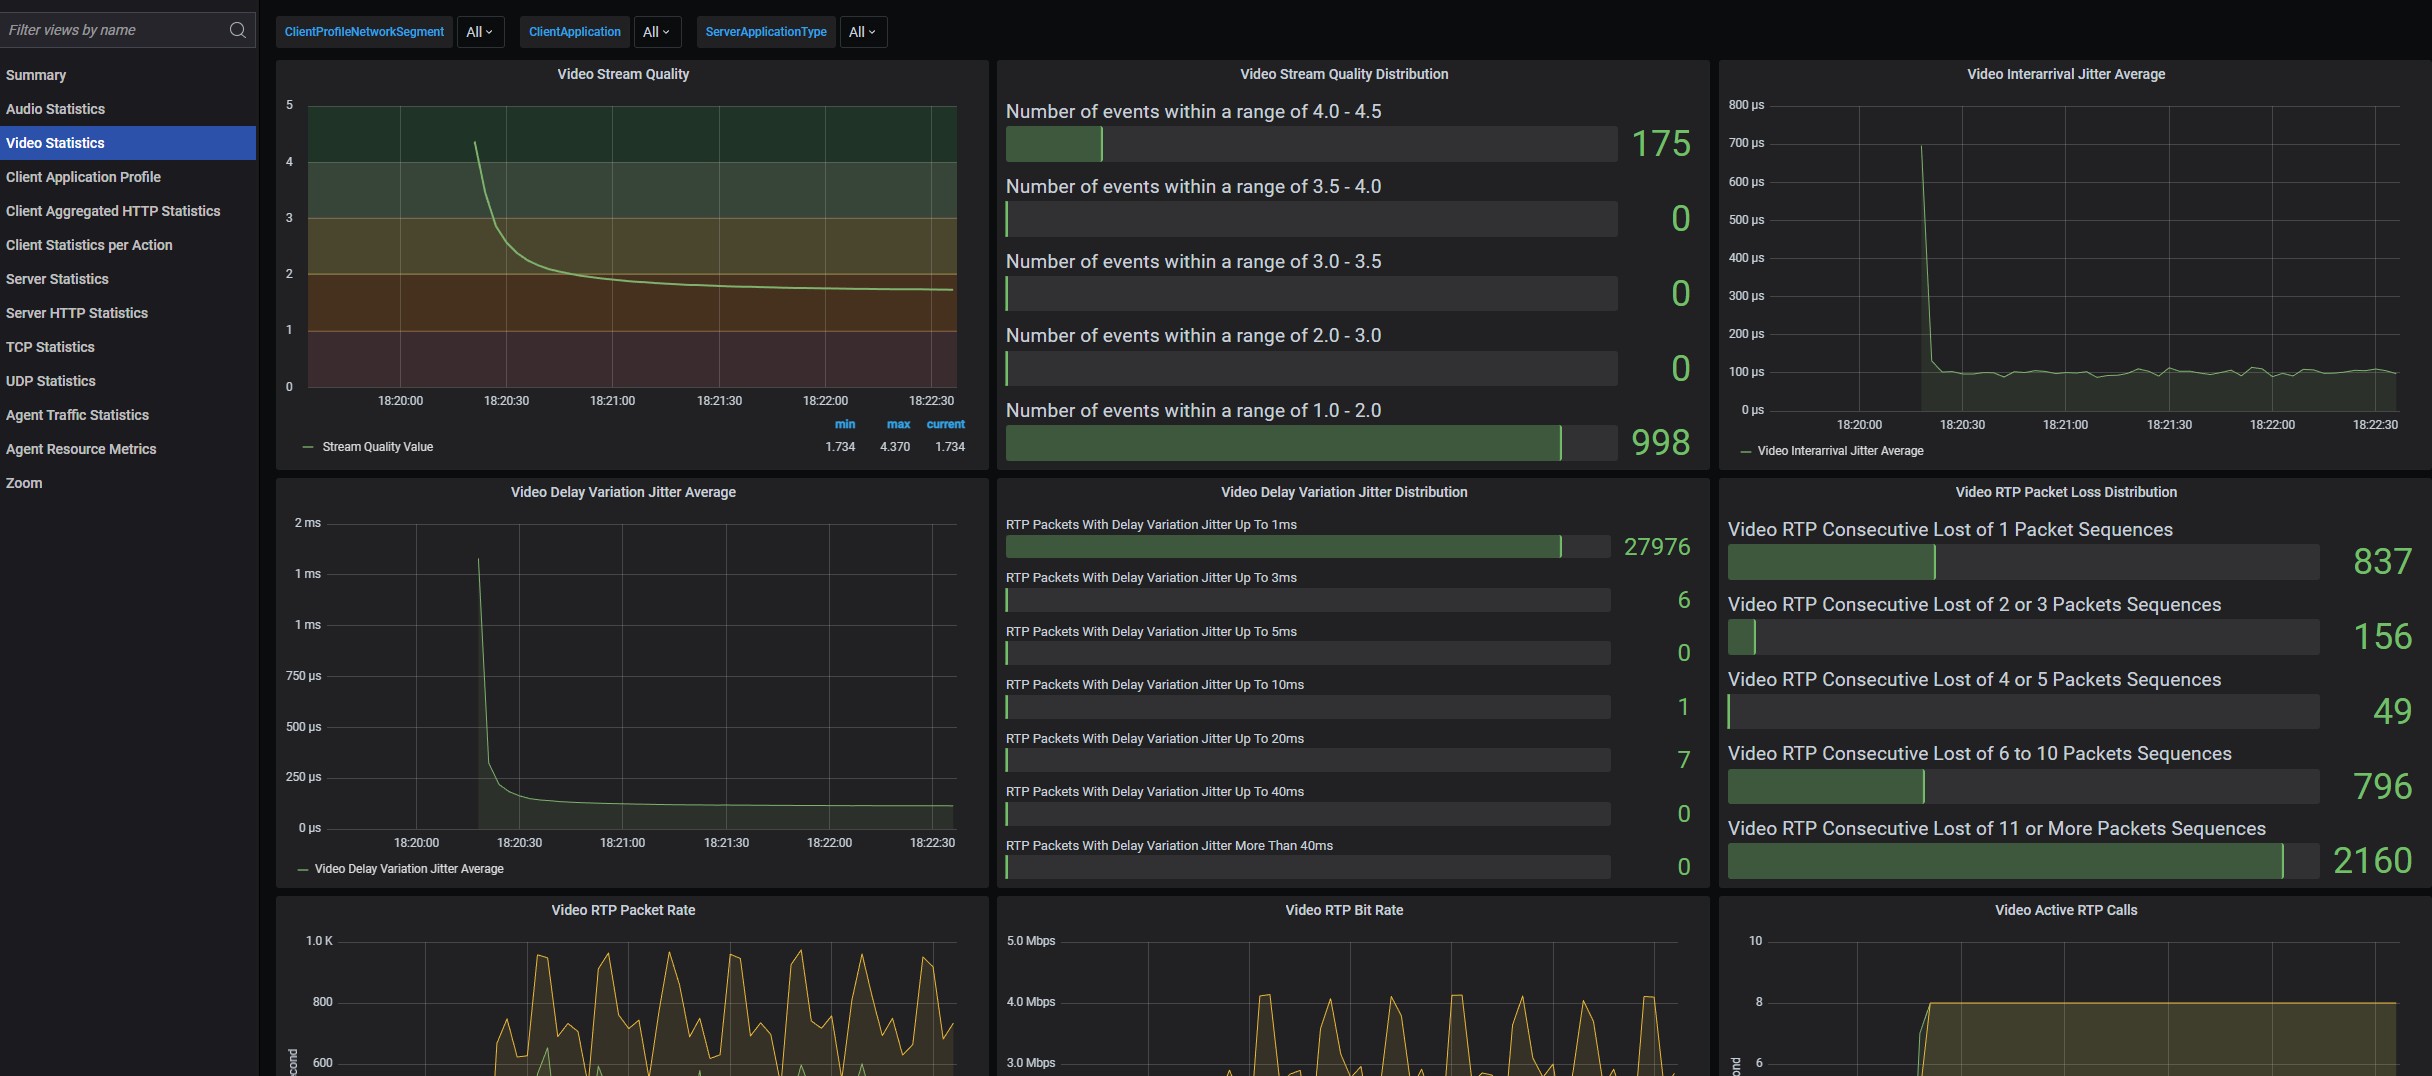This screenshot has height=1076, width=2432.
Task: Open the Audio Statistics view
Action: (x=55, y=109)
